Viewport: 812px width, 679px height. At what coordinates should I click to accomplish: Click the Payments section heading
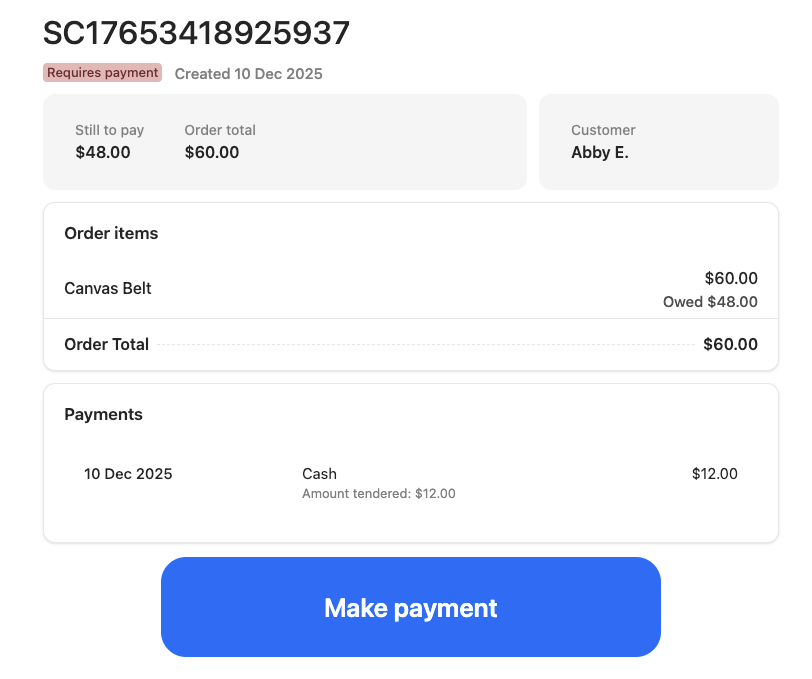pyautogui.click(x=103, y=414)
